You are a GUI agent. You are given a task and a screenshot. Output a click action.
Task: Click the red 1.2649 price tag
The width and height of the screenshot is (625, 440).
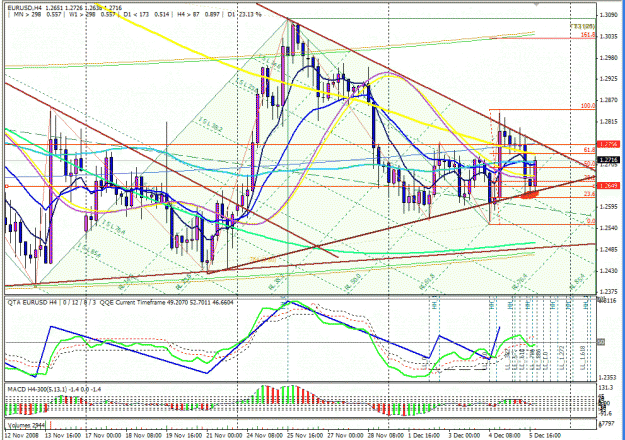click(608, 186)
